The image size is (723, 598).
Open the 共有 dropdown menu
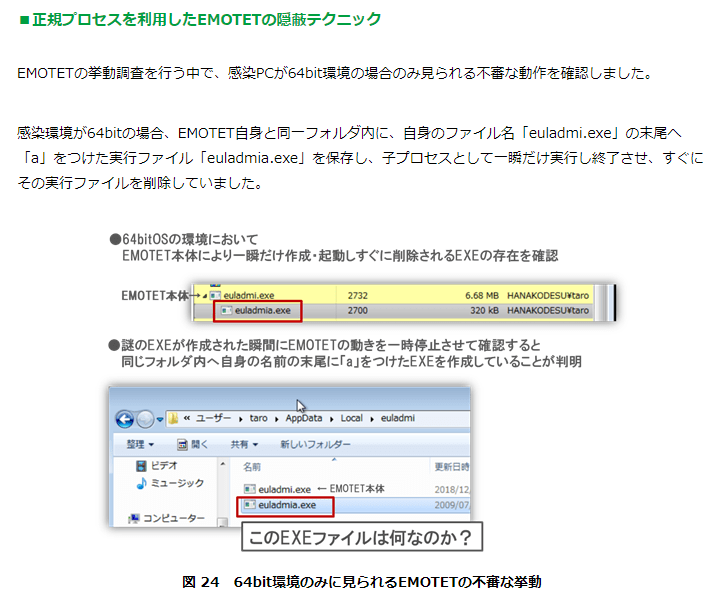coord(243,443)
